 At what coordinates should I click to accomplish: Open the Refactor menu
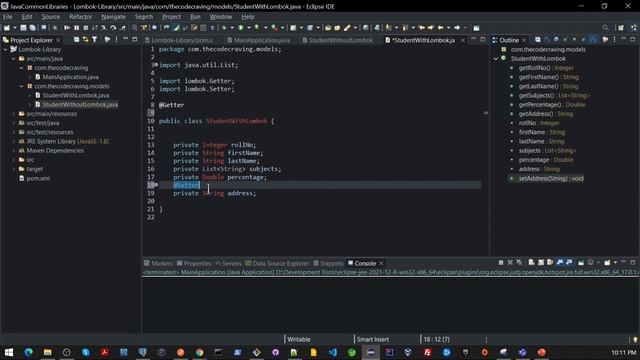[80, 17]
